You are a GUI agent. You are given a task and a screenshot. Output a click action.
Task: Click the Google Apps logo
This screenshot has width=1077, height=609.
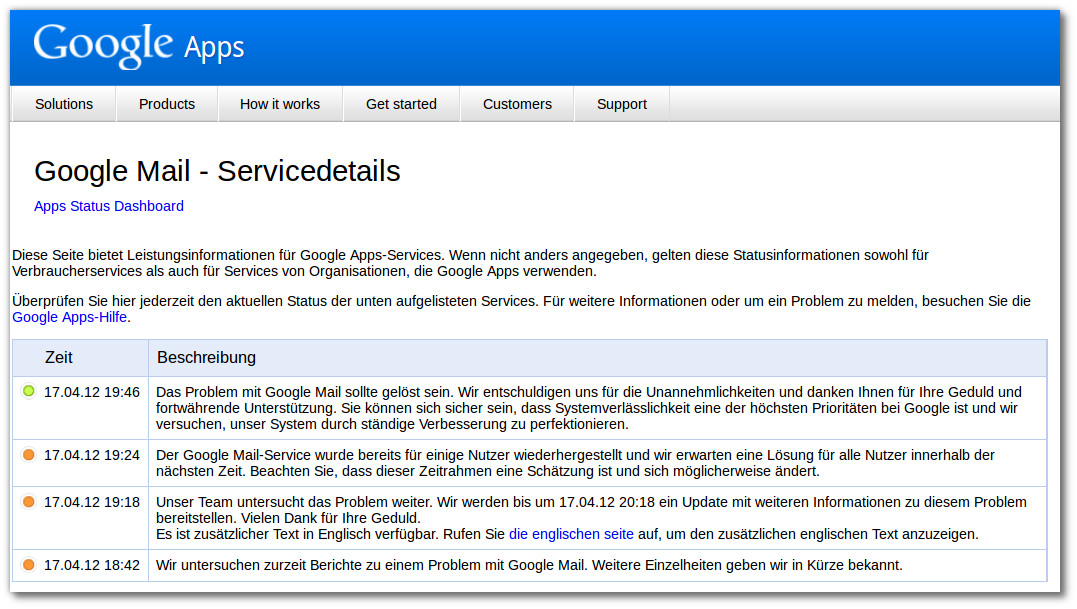pos(139,45)
